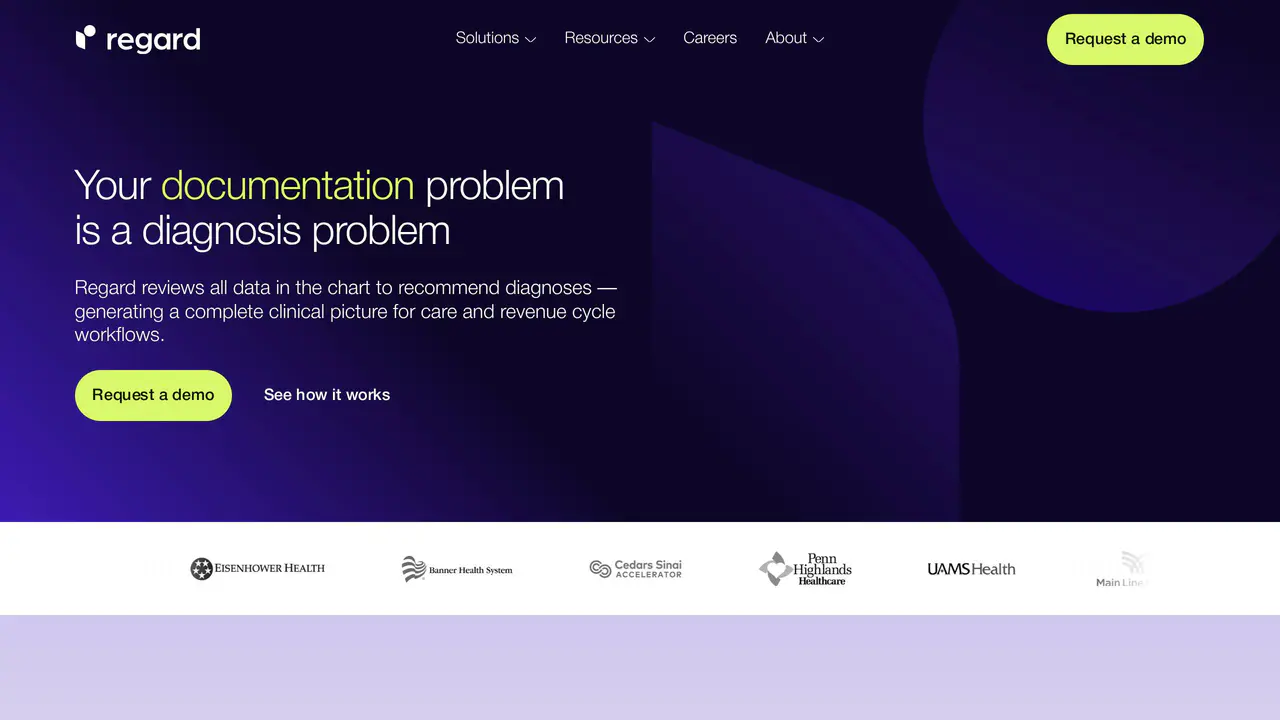Expand the About chevron arrow
This screenshot has height=720, width=1280.
[818, 39]
